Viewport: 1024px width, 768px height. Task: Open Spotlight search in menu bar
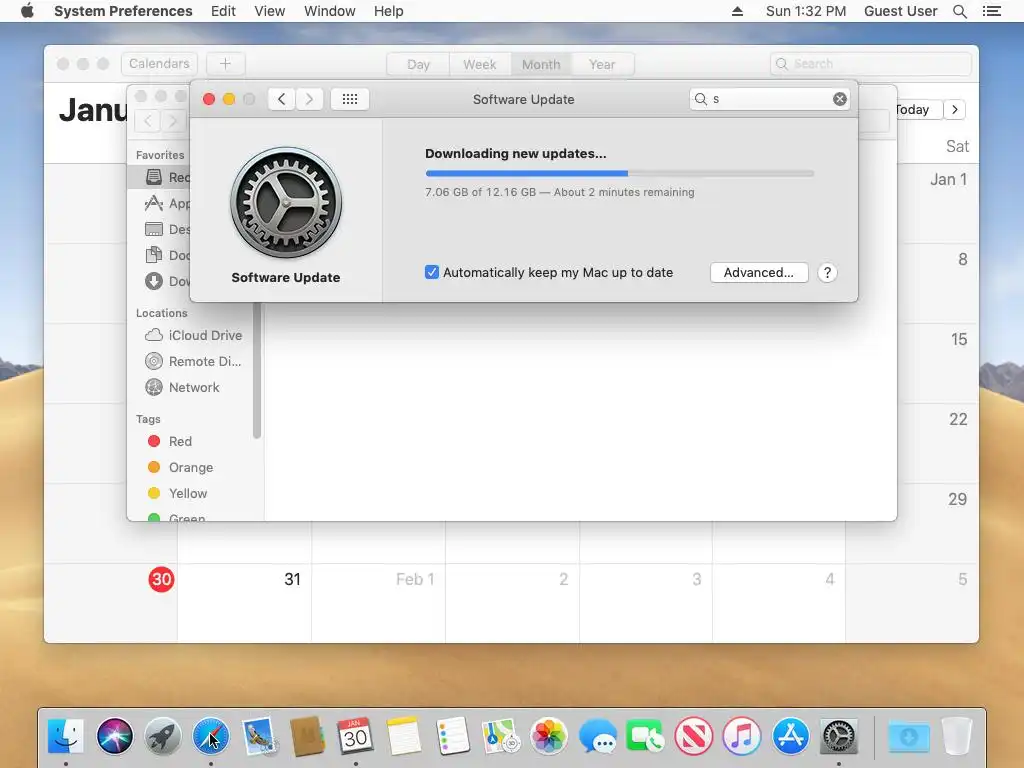pyautogui.click(x=959, y=11)
